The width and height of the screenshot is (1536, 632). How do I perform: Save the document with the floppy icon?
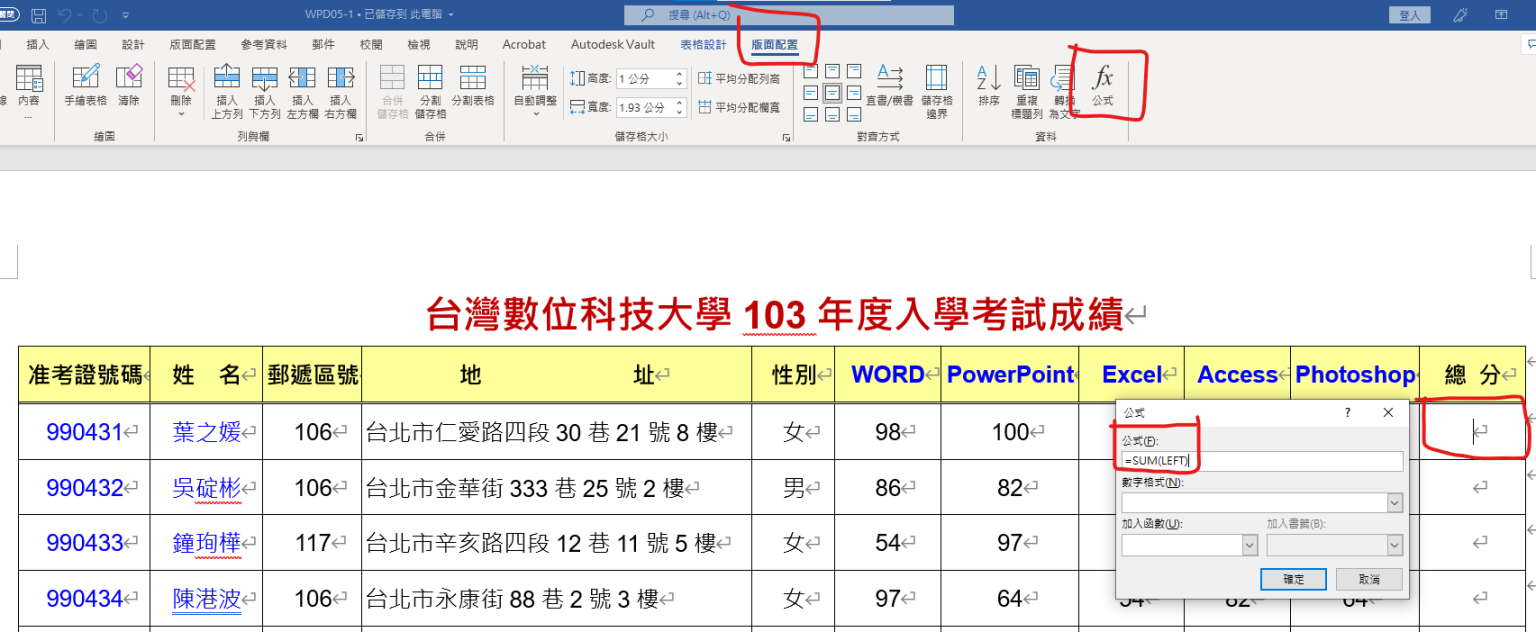(39, 15)
